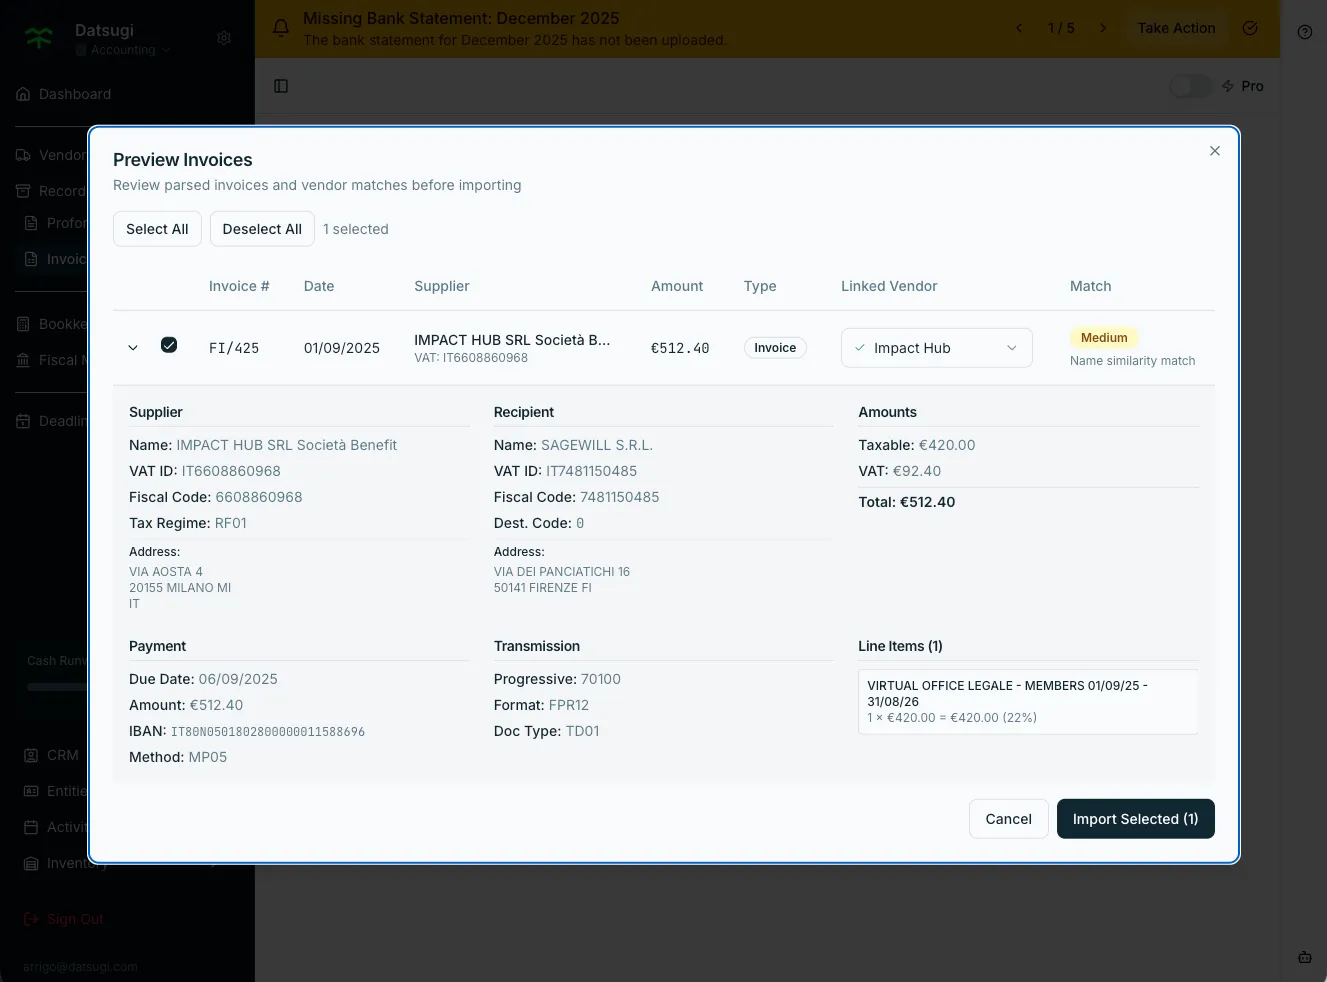This screenshot has width=1327, height=982.
Task: Toggle the Pro switch
Action: [1190, 86]
